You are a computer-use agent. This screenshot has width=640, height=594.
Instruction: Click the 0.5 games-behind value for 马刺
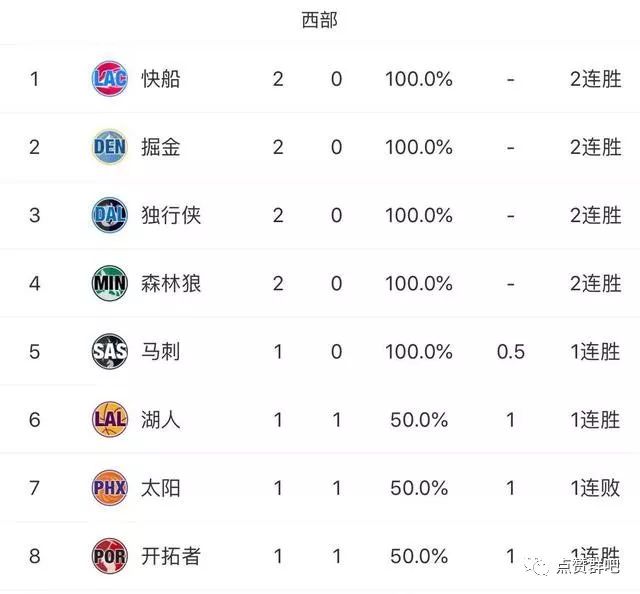click(511, 352)
